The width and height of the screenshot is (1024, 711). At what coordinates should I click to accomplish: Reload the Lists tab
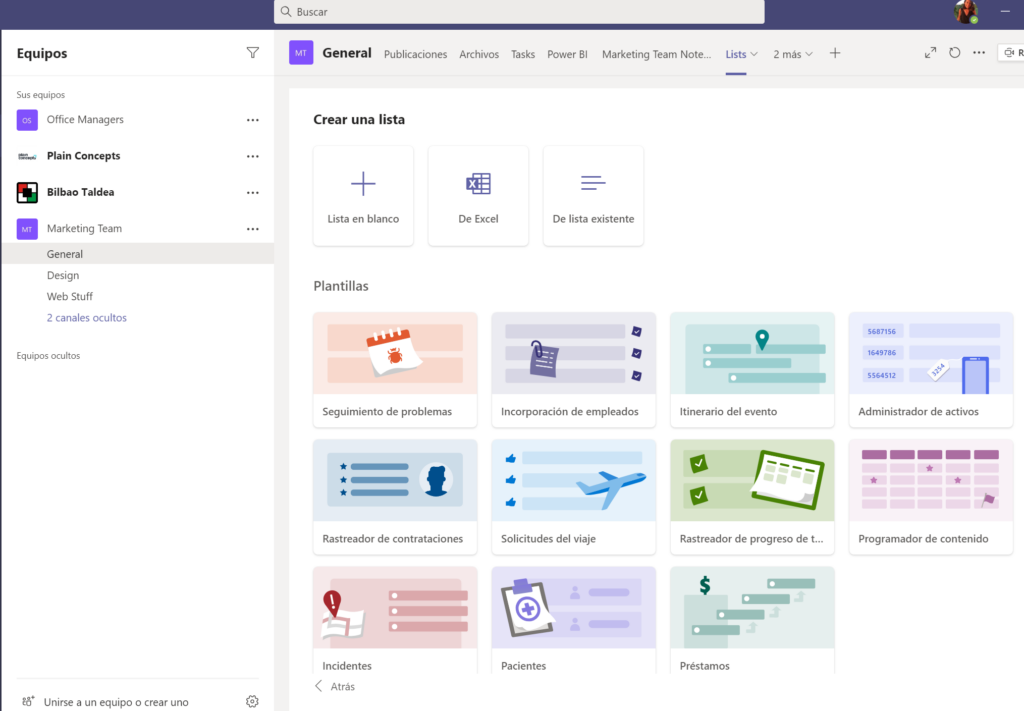[x=955, y=53]
